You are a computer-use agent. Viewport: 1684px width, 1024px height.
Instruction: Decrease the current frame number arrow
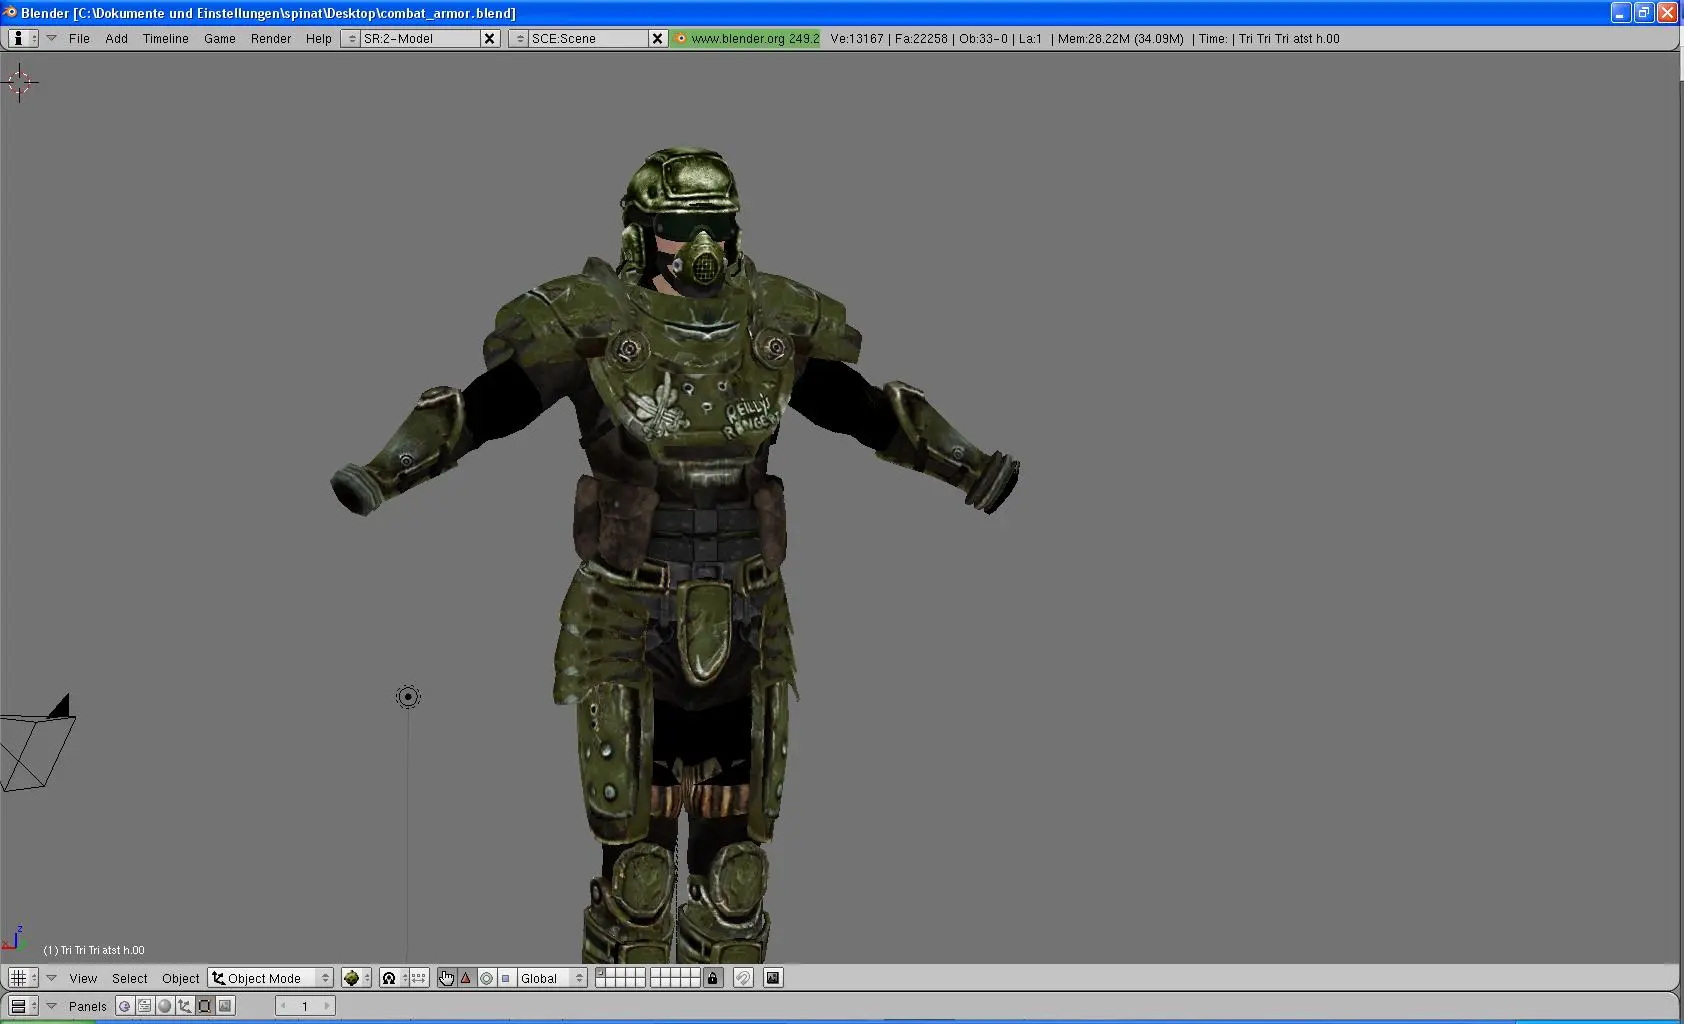tap(284, 1006)
